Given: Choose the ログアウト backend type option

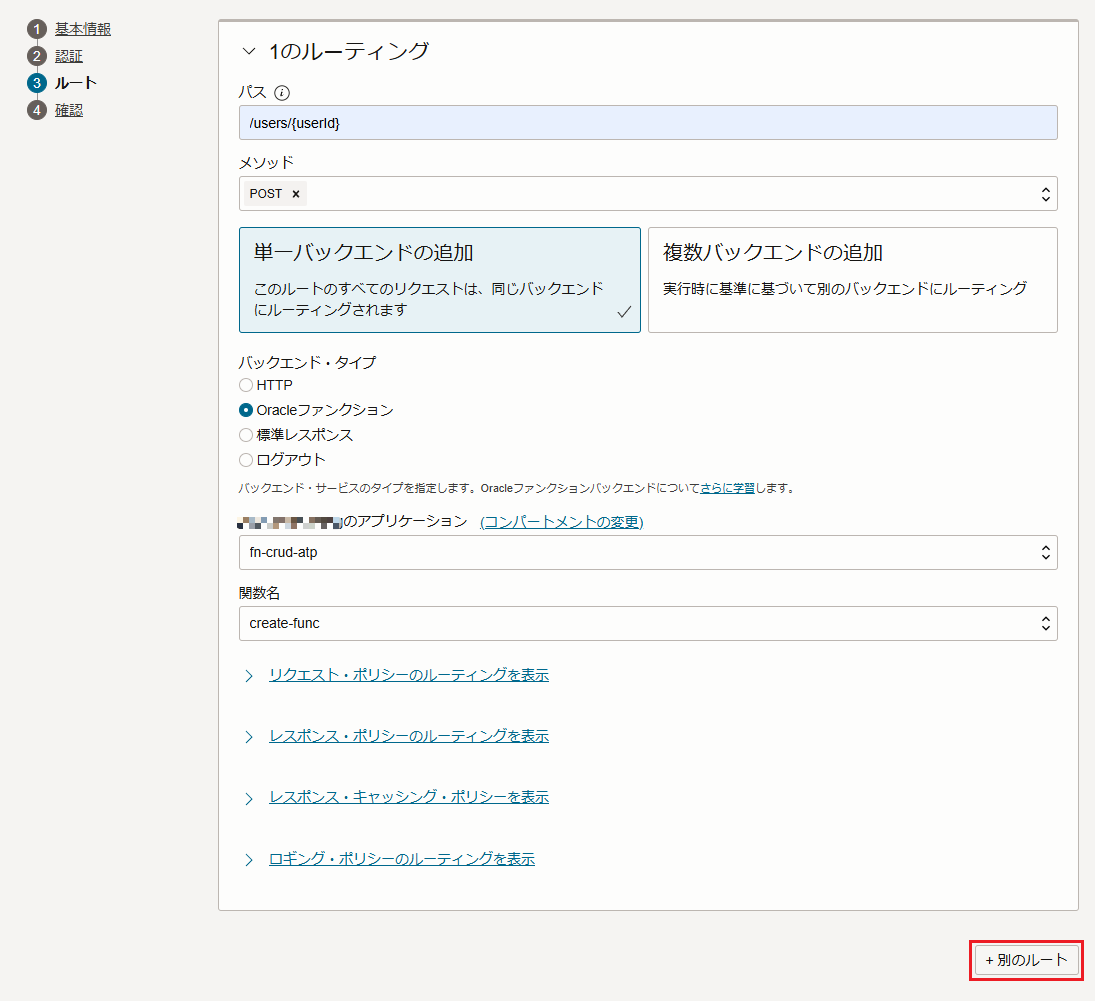Looking at the screenshot, I should tap(246, 460).
